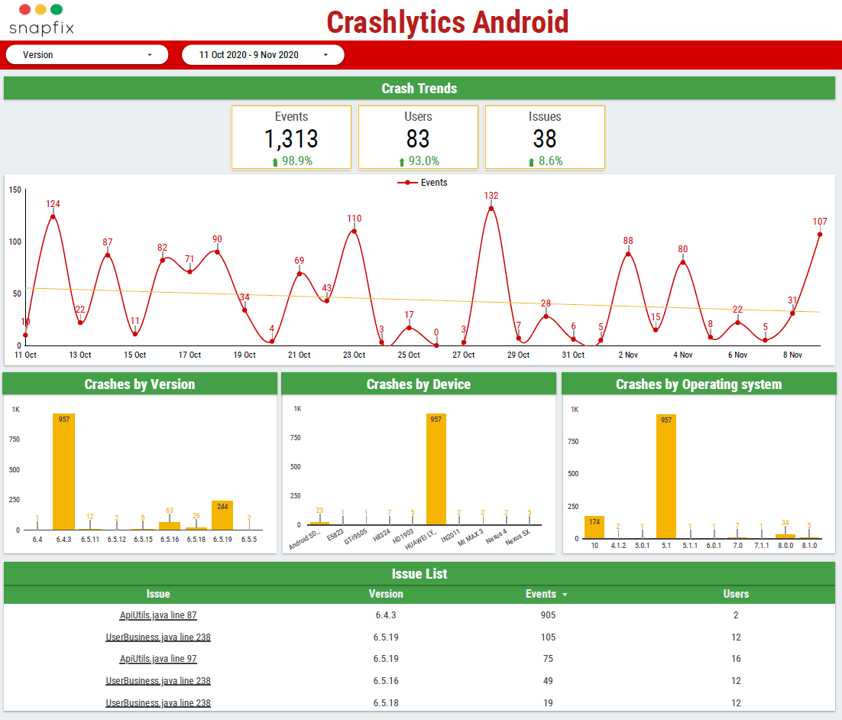Screen dimensions: 842x720
Task: Click the Users column header in Issue List
Action: pos(736,594)
